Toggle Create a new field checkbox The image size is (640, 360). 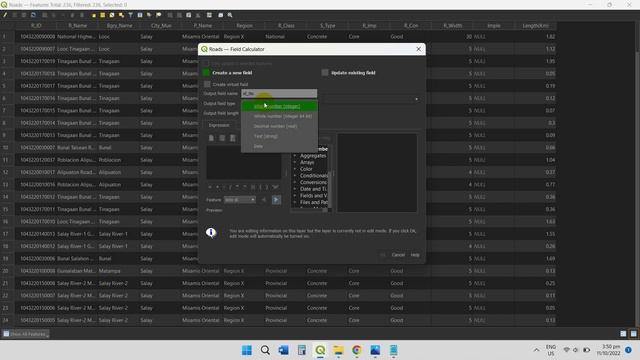pyautogui.click(x=206, y=73)
